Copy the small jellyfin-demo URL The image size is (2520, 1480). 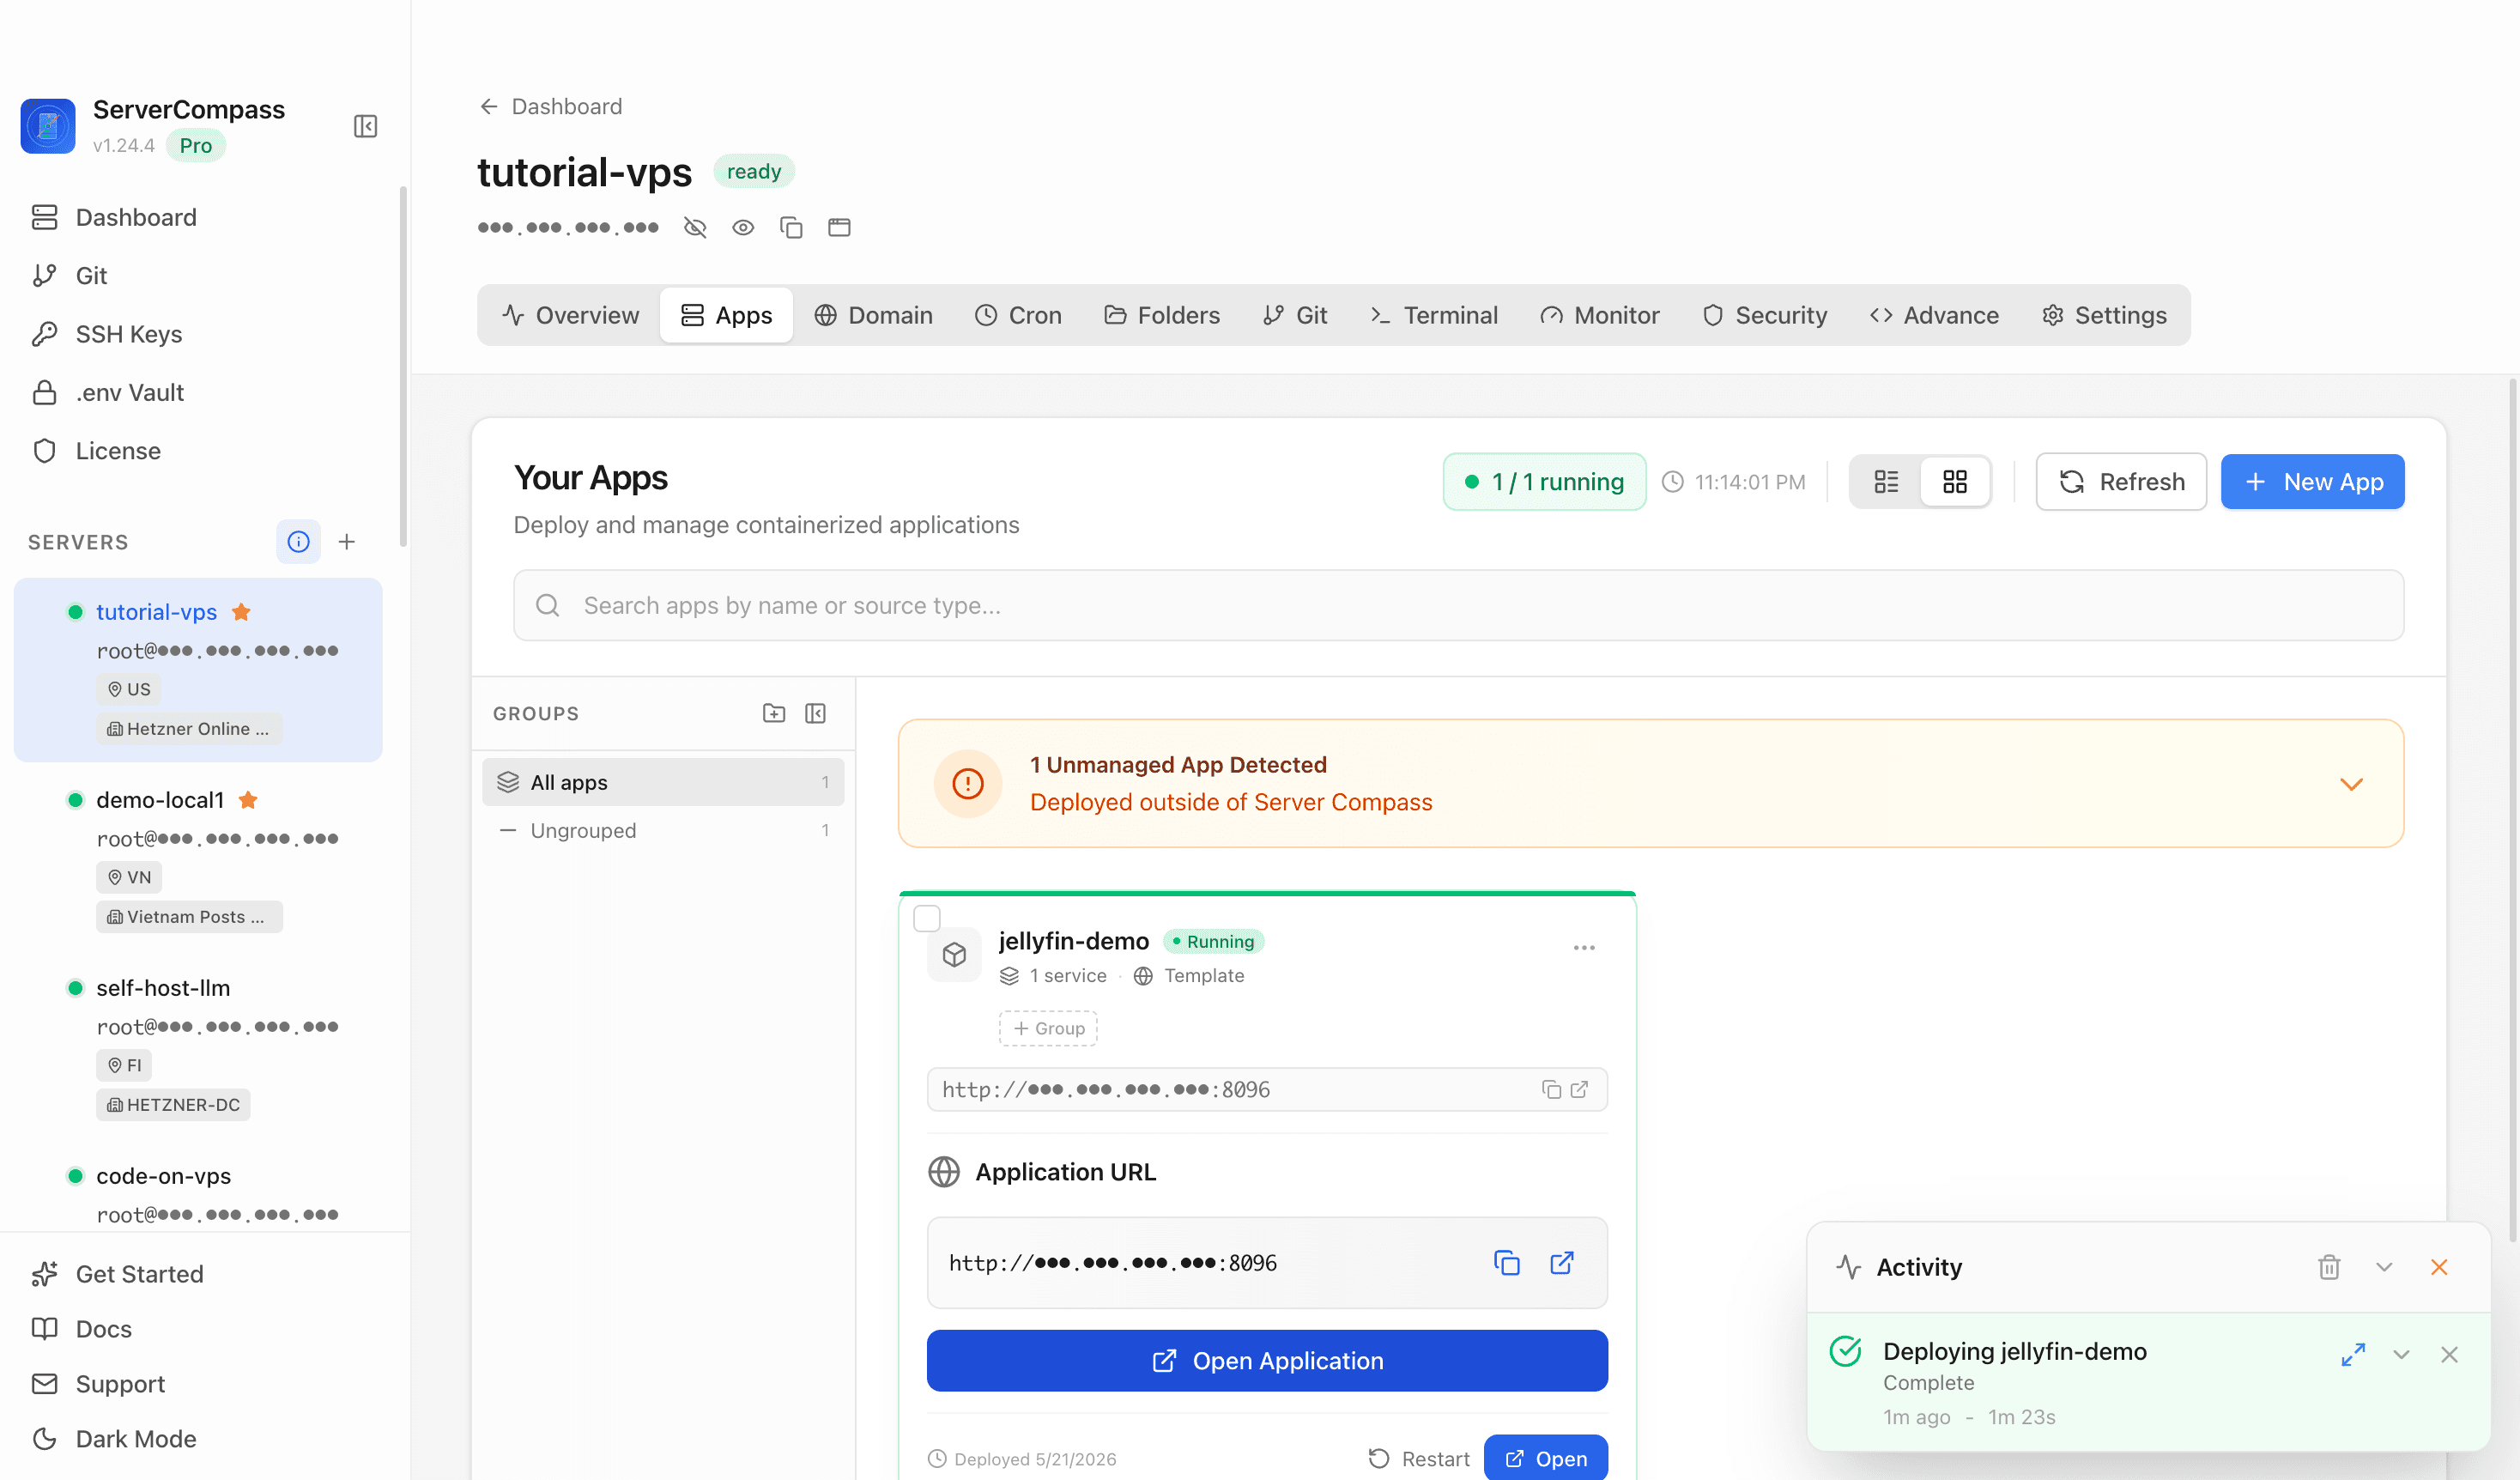click(x=1551, y=1090)
